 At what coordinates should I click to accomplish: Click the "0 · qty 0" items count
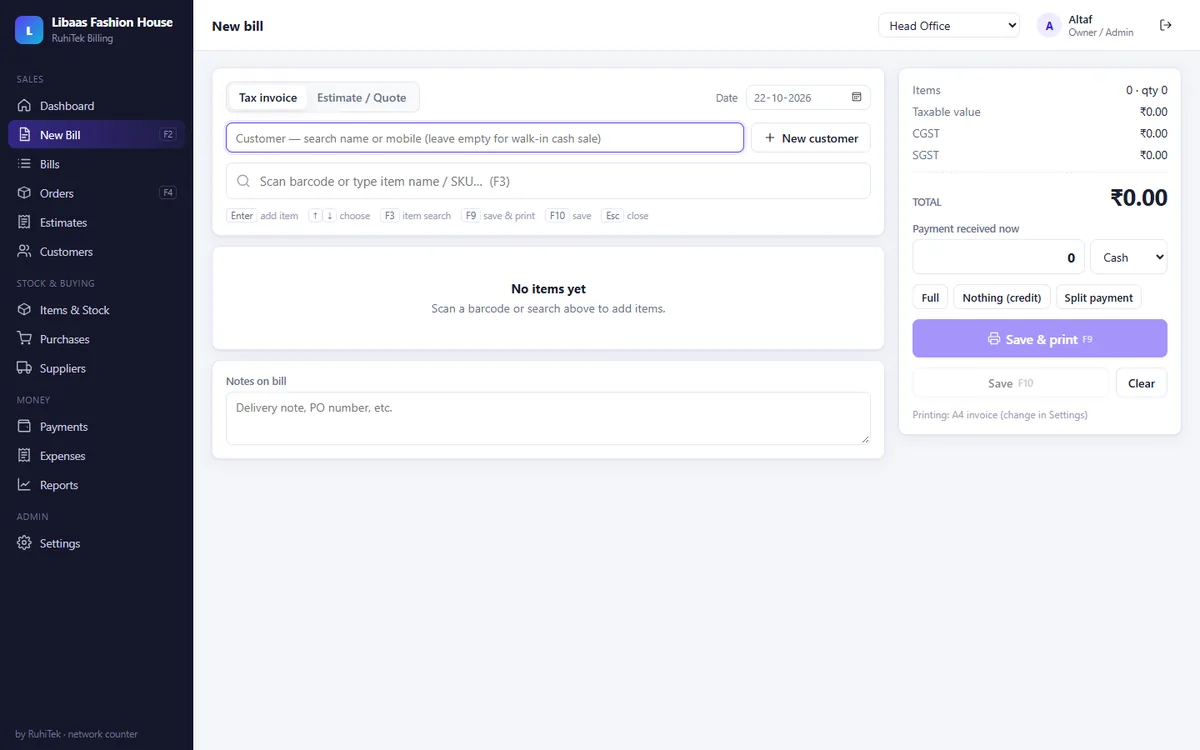coord(1147,90)
